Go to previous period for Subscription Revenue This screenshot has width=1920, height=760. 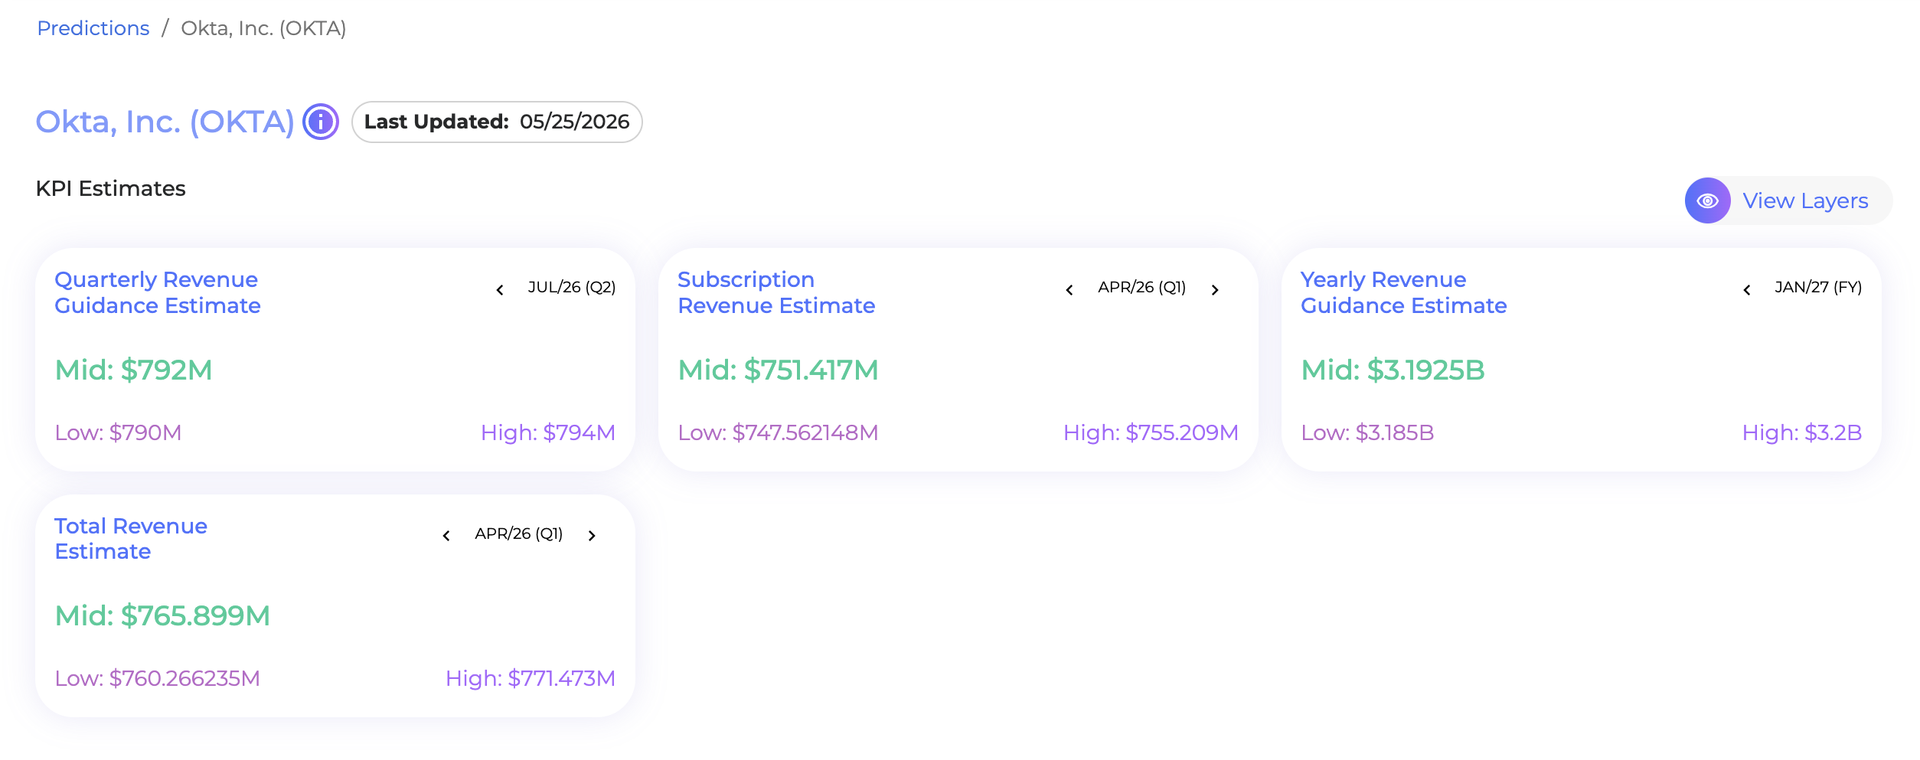1069,290
